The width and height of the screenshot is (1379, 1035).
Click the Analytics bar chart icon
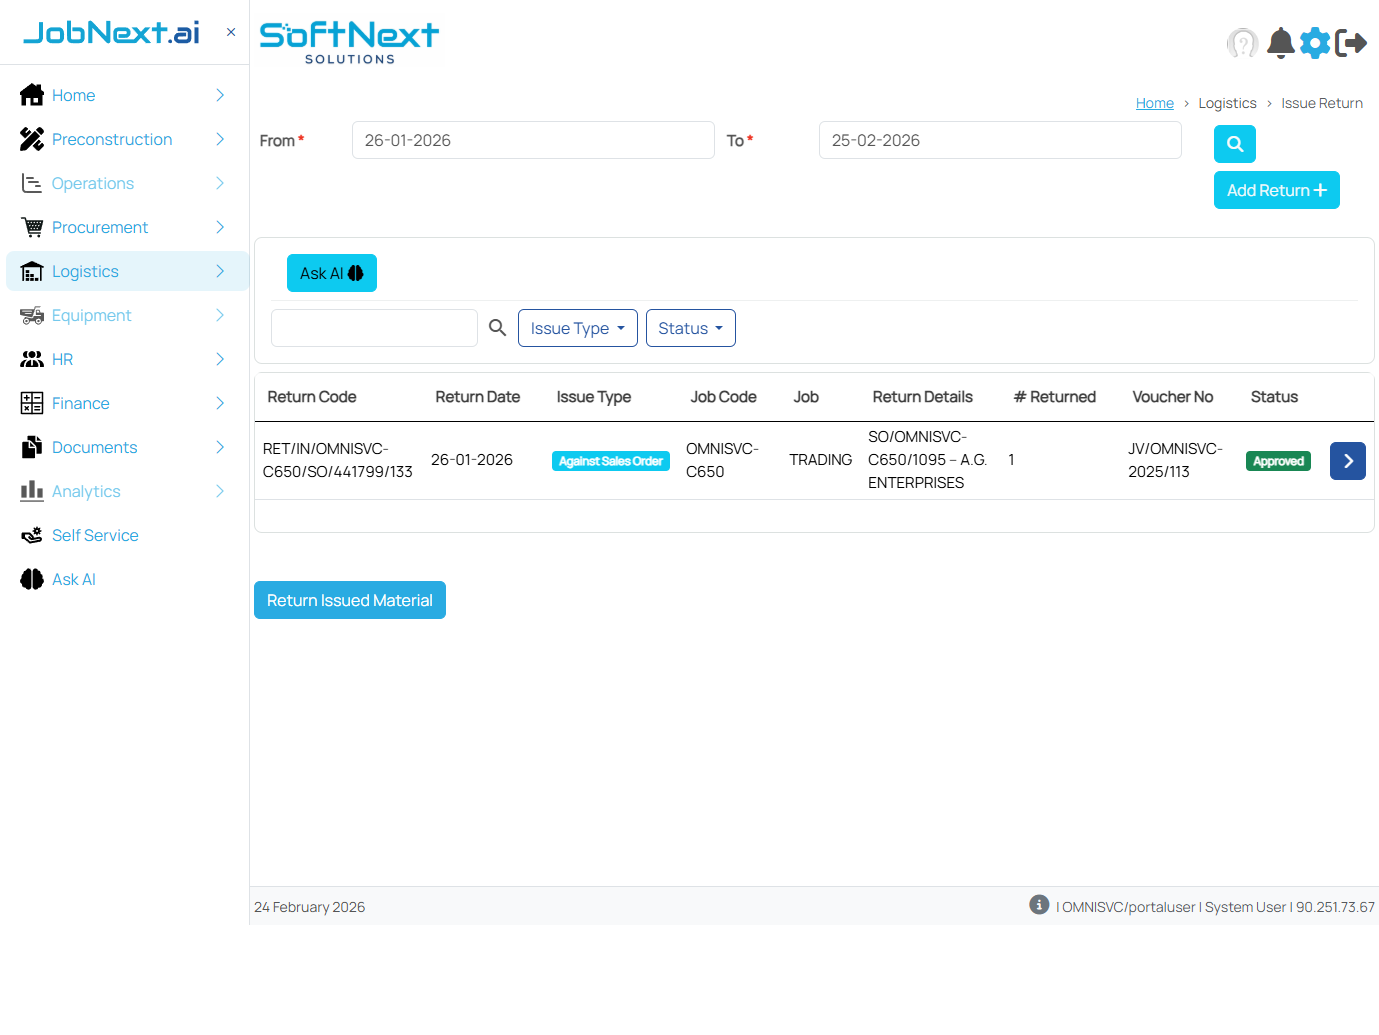31,491
